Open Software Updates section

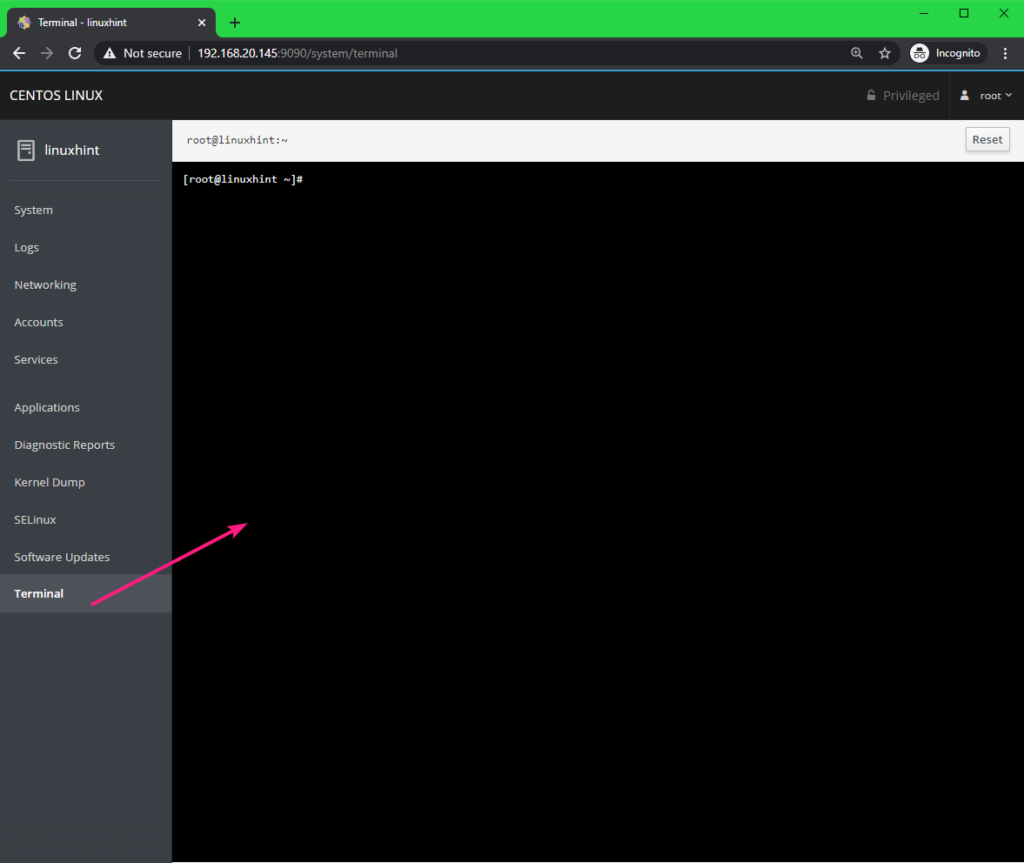(x=62, y=557)
